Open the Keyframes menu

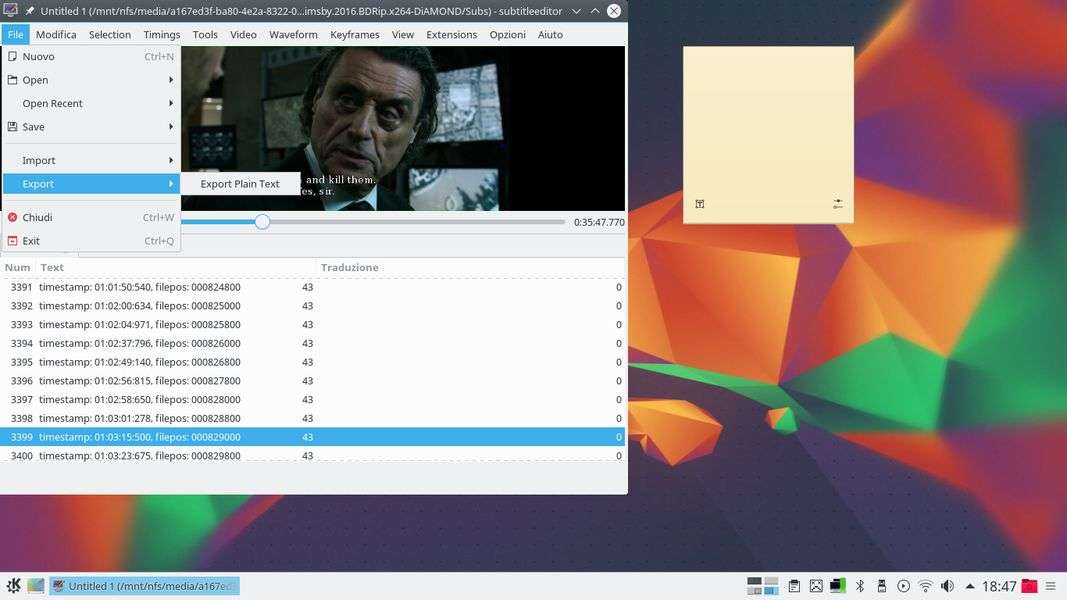point(355,35)
